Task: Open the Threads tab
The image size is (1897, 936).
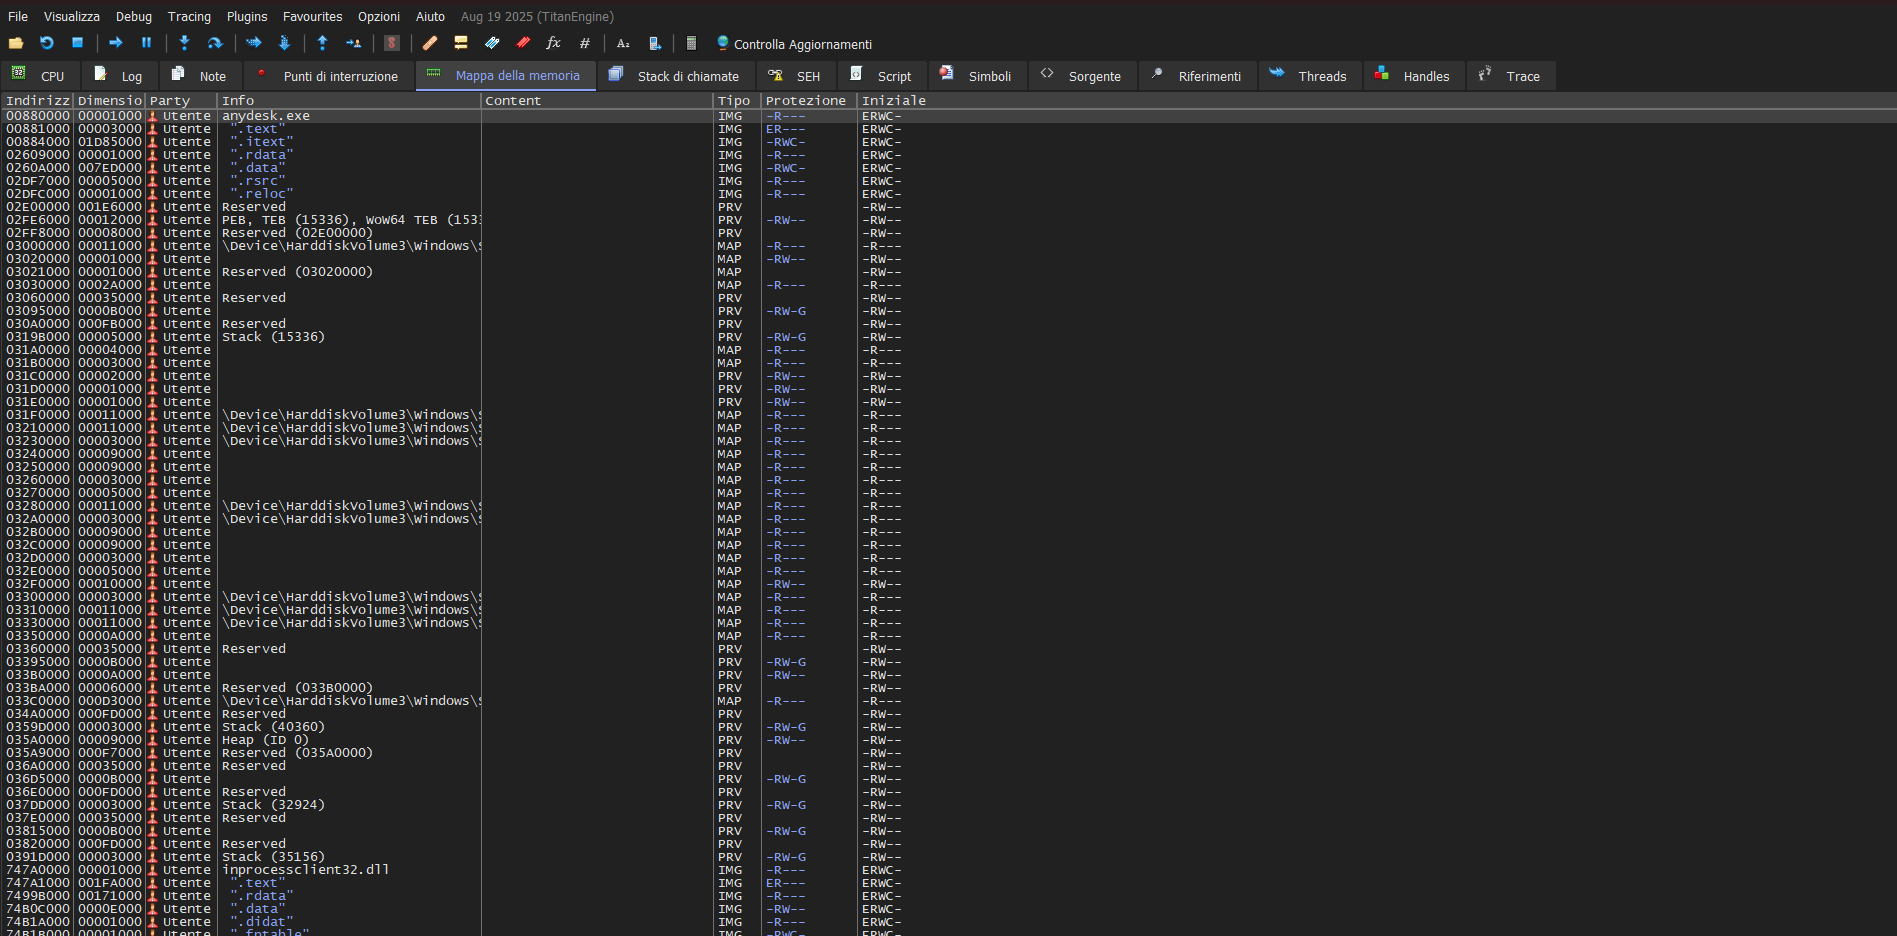Action: pyautogui.click(x=1309, y=76)
